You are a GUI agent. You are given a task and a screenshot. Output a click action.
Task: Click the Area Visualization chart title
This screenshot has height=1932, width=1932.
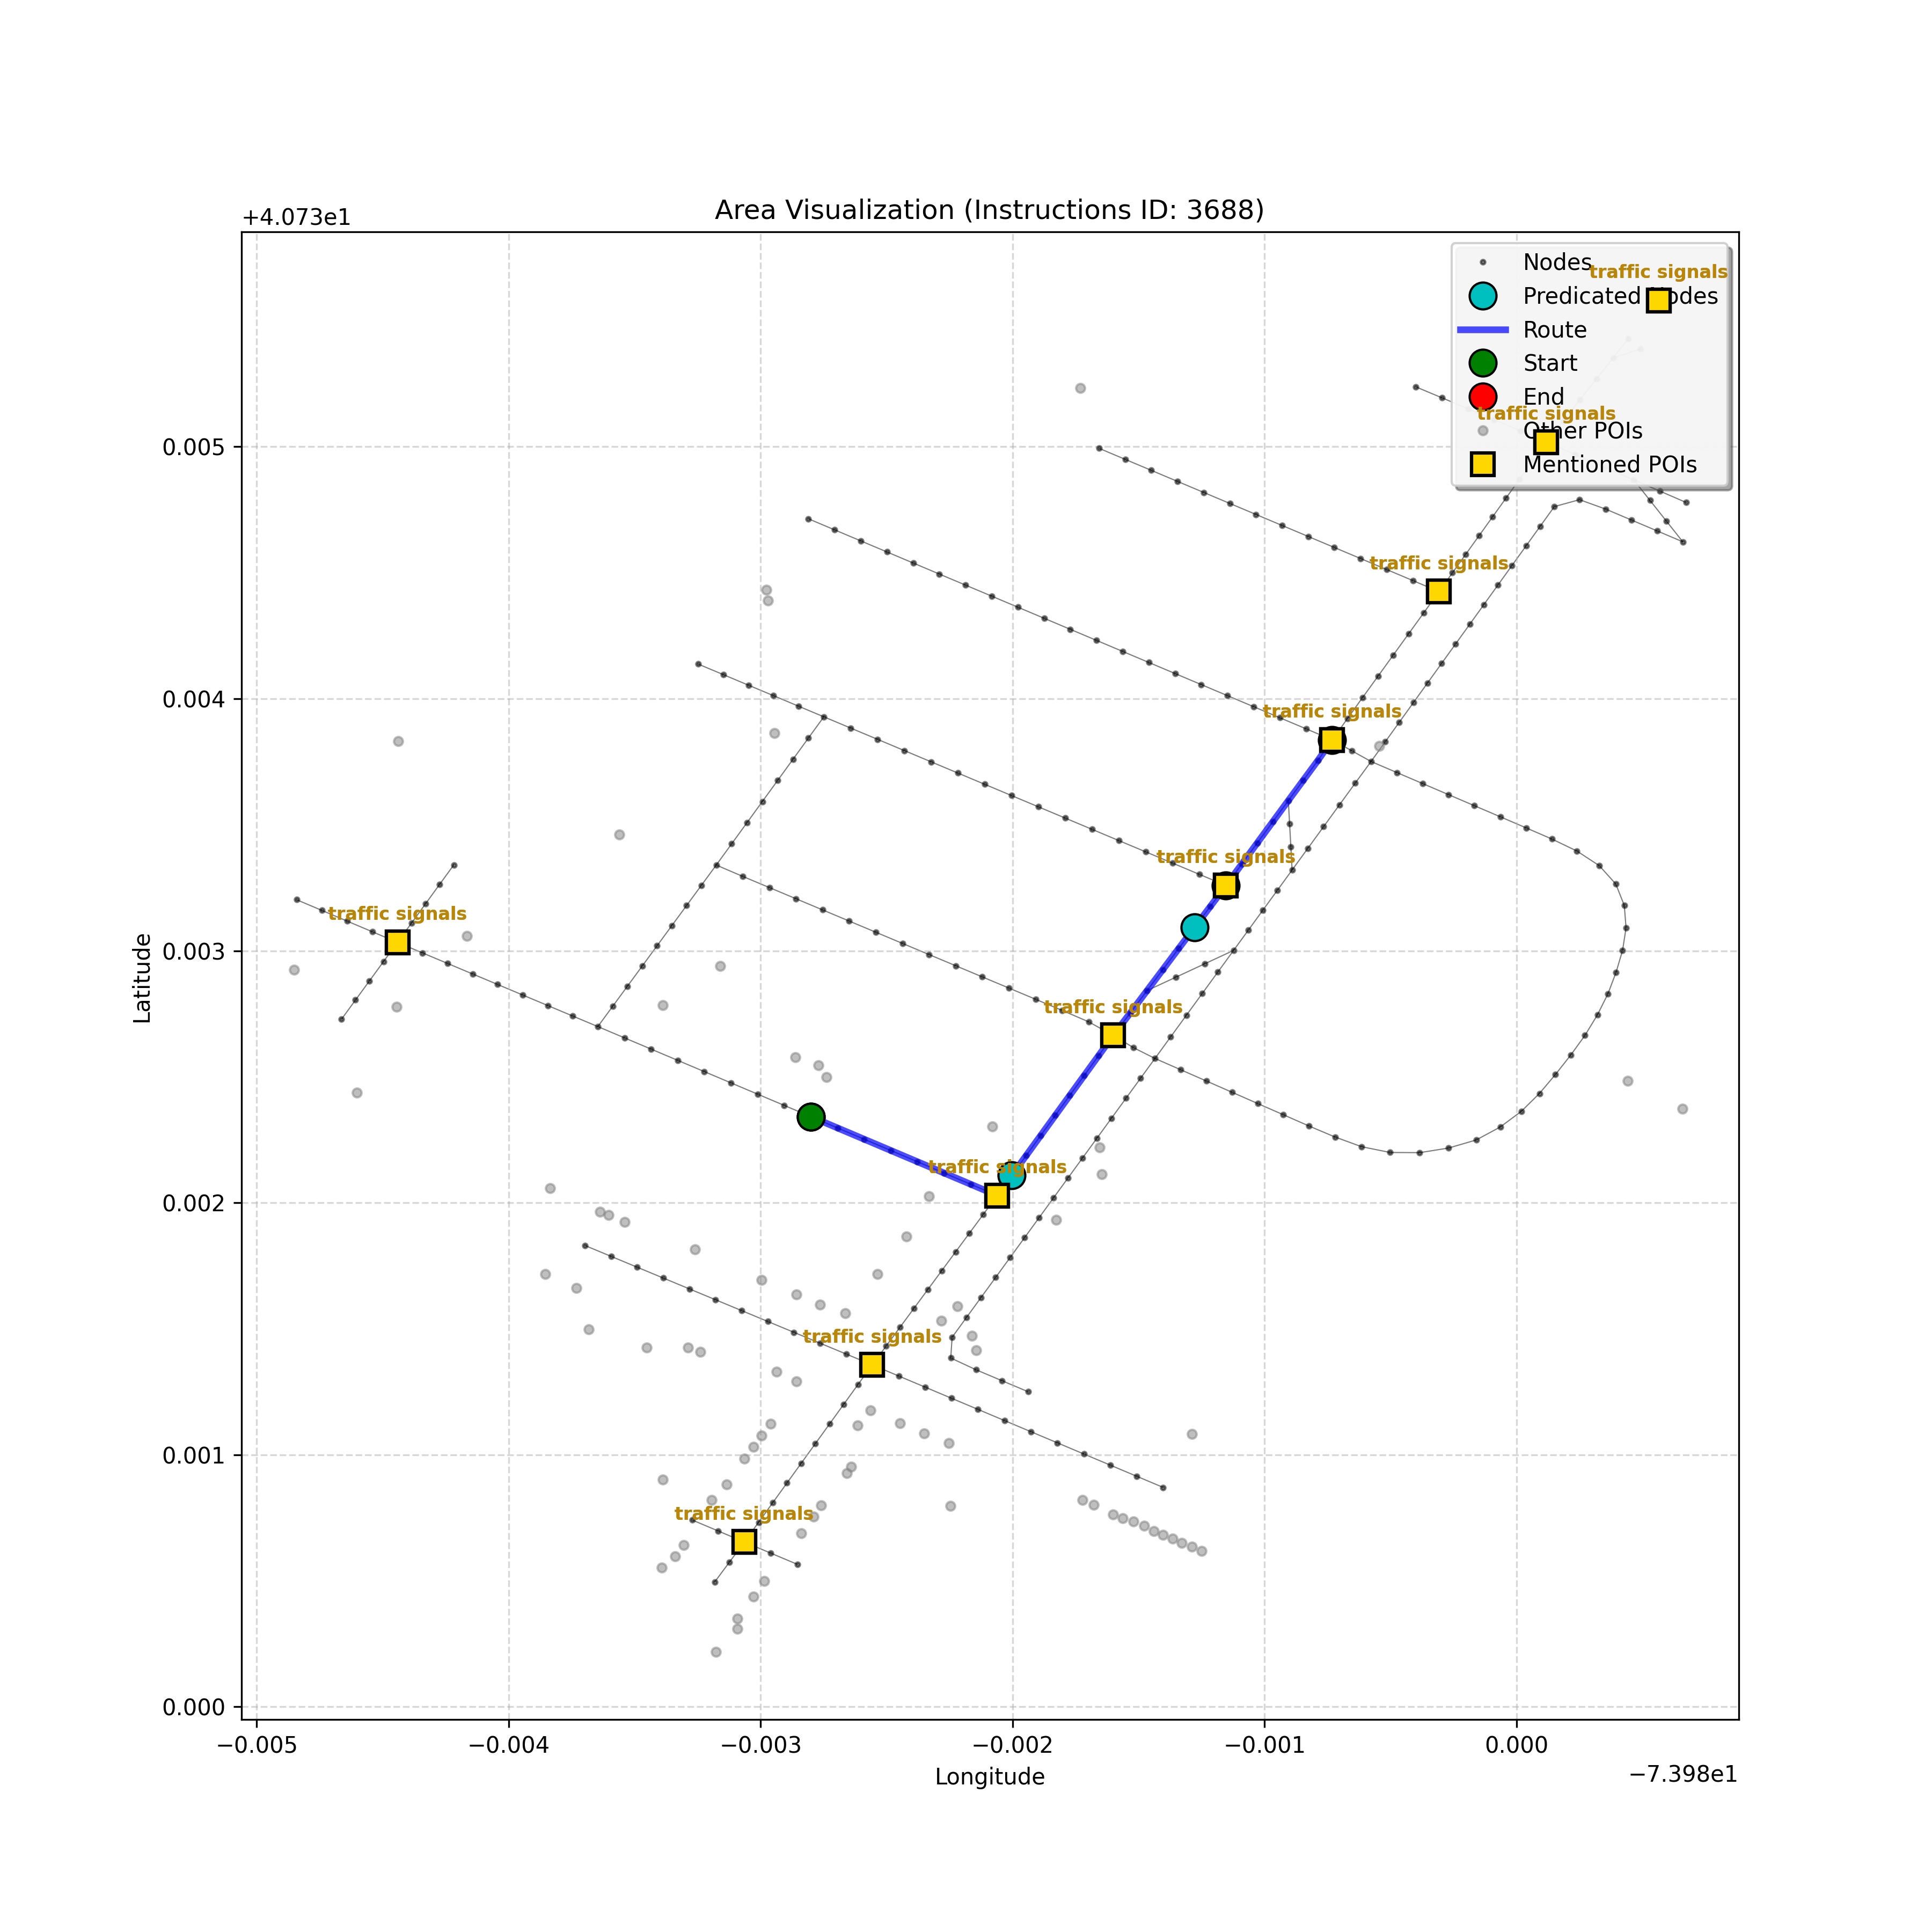(x=989, y=210)
